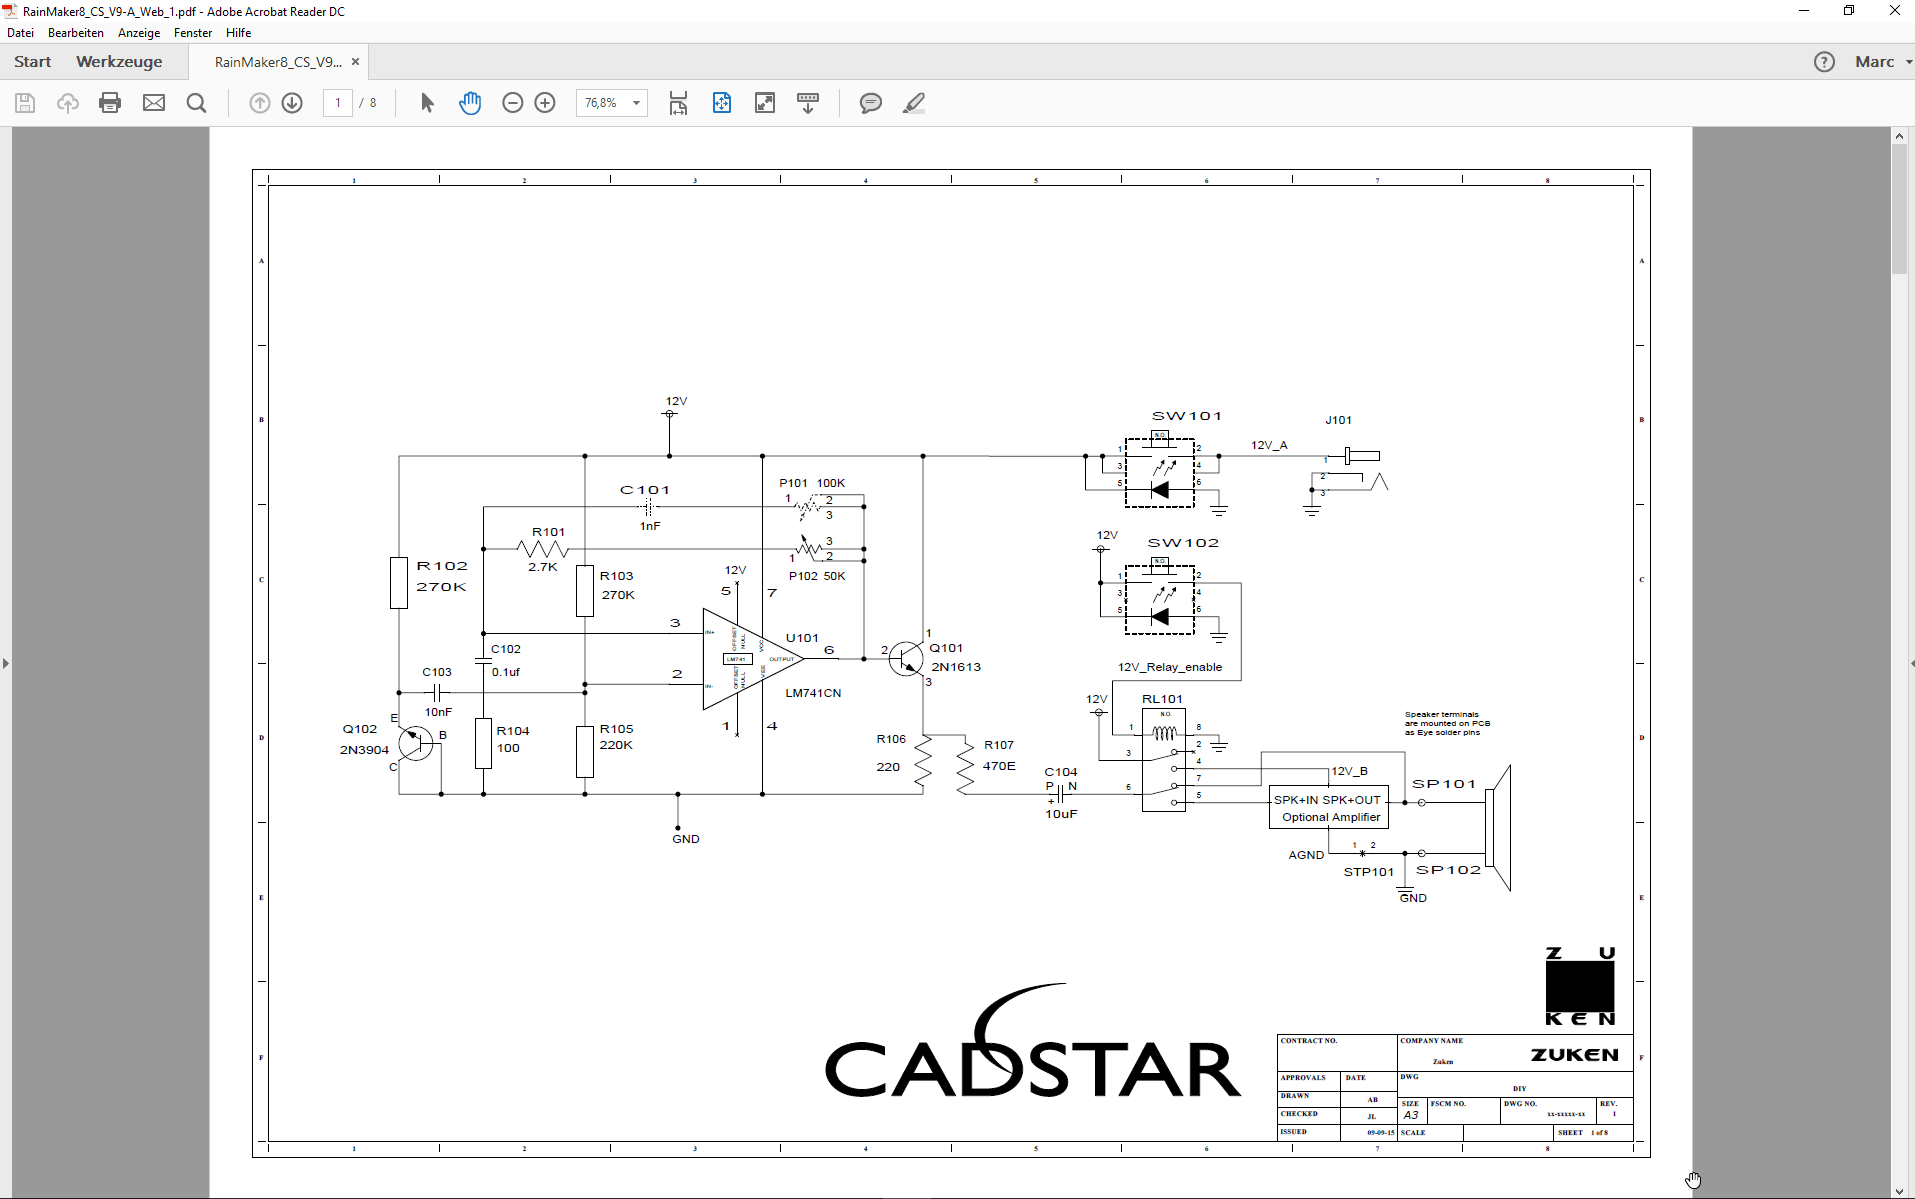Click the cloud upload icon
This screenshot has height=1199, width=1915.
click(67, 103)
